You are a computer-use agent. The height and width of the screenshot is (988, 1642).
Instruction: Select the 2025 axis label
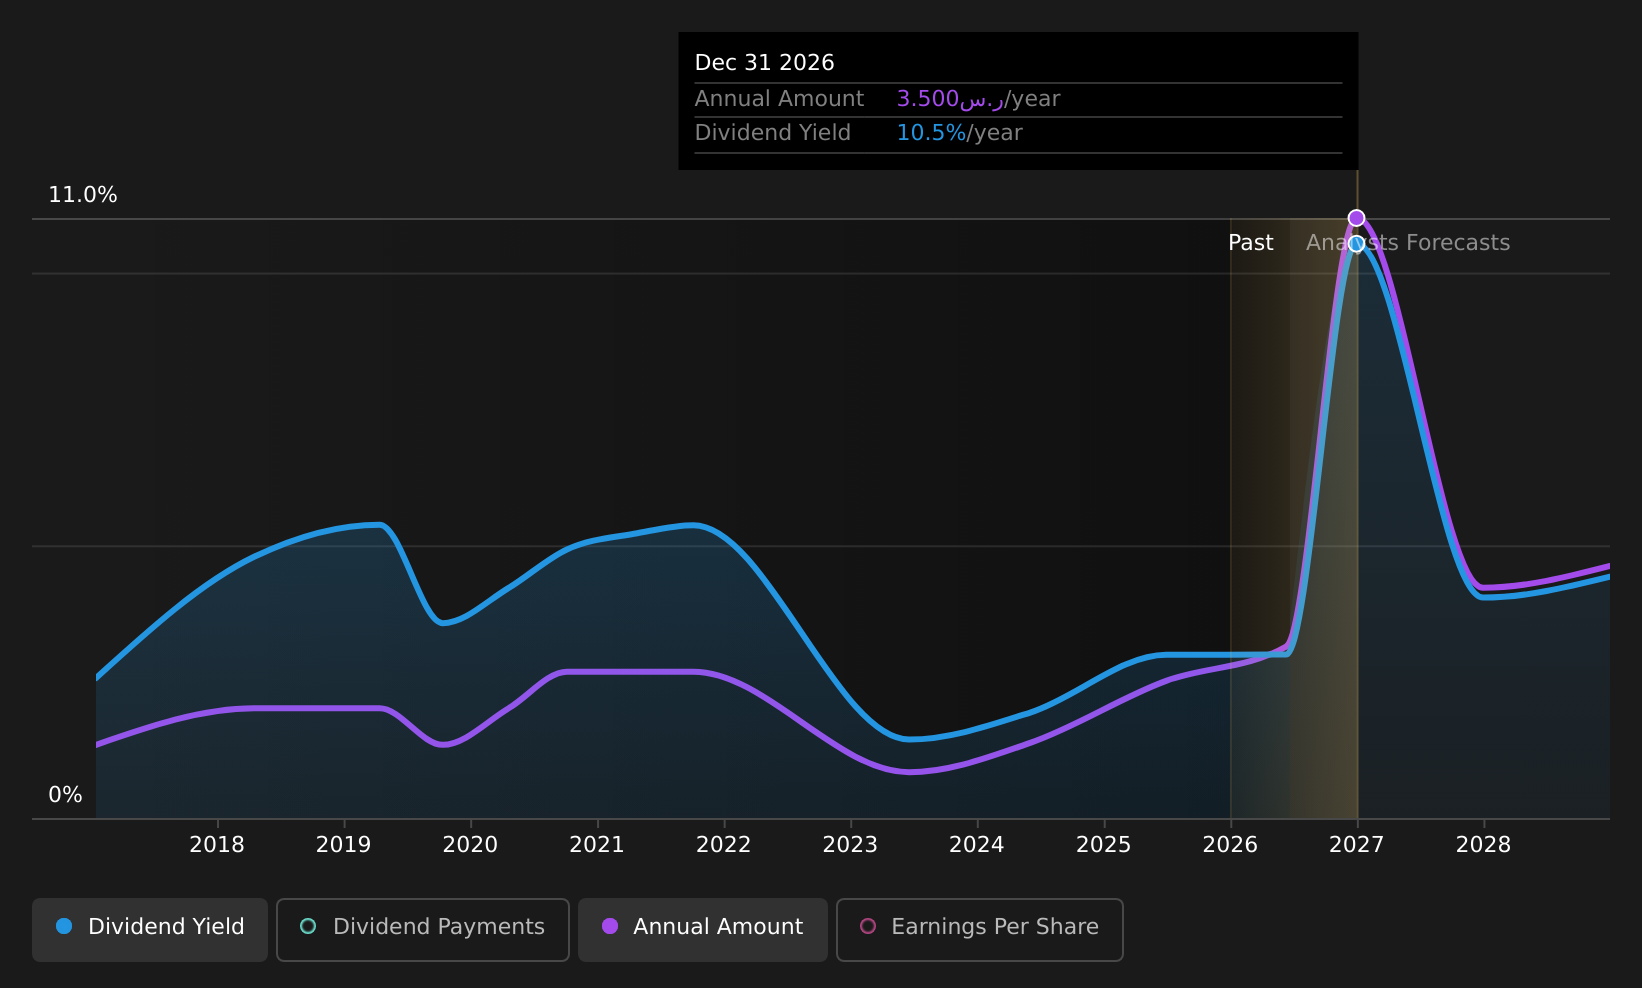pos(1103,845)
